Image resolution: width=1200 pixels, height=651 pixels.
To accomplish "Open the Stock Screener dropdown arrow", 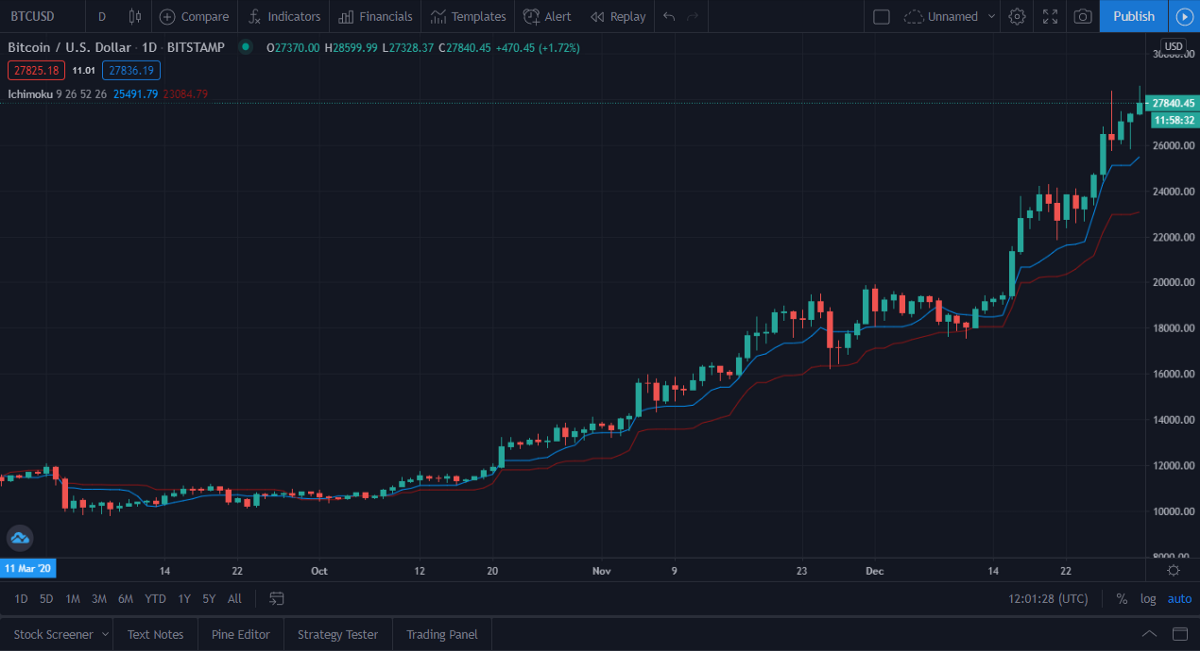I will coord(105,634).
